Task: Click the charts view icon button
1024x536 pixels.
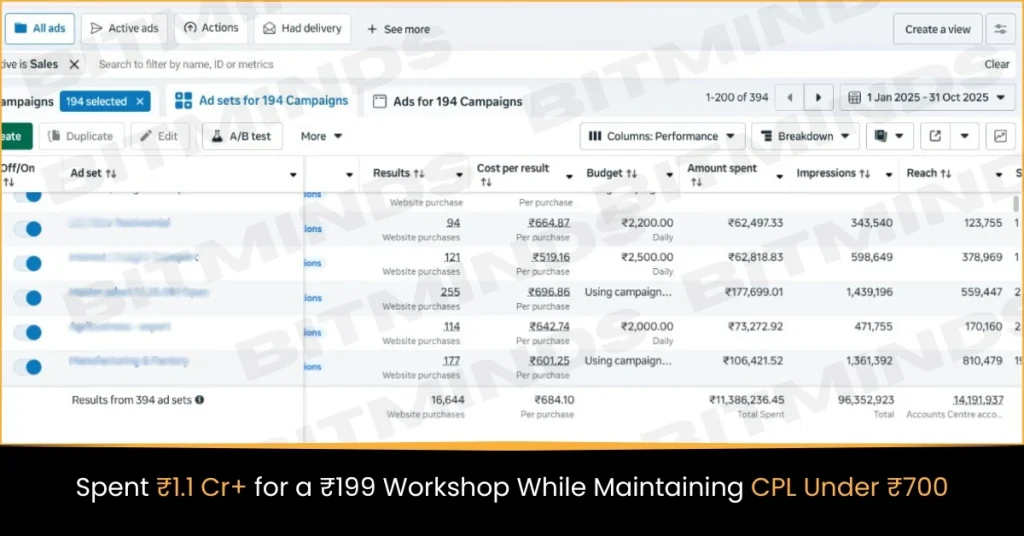Action: point(1000,136)
